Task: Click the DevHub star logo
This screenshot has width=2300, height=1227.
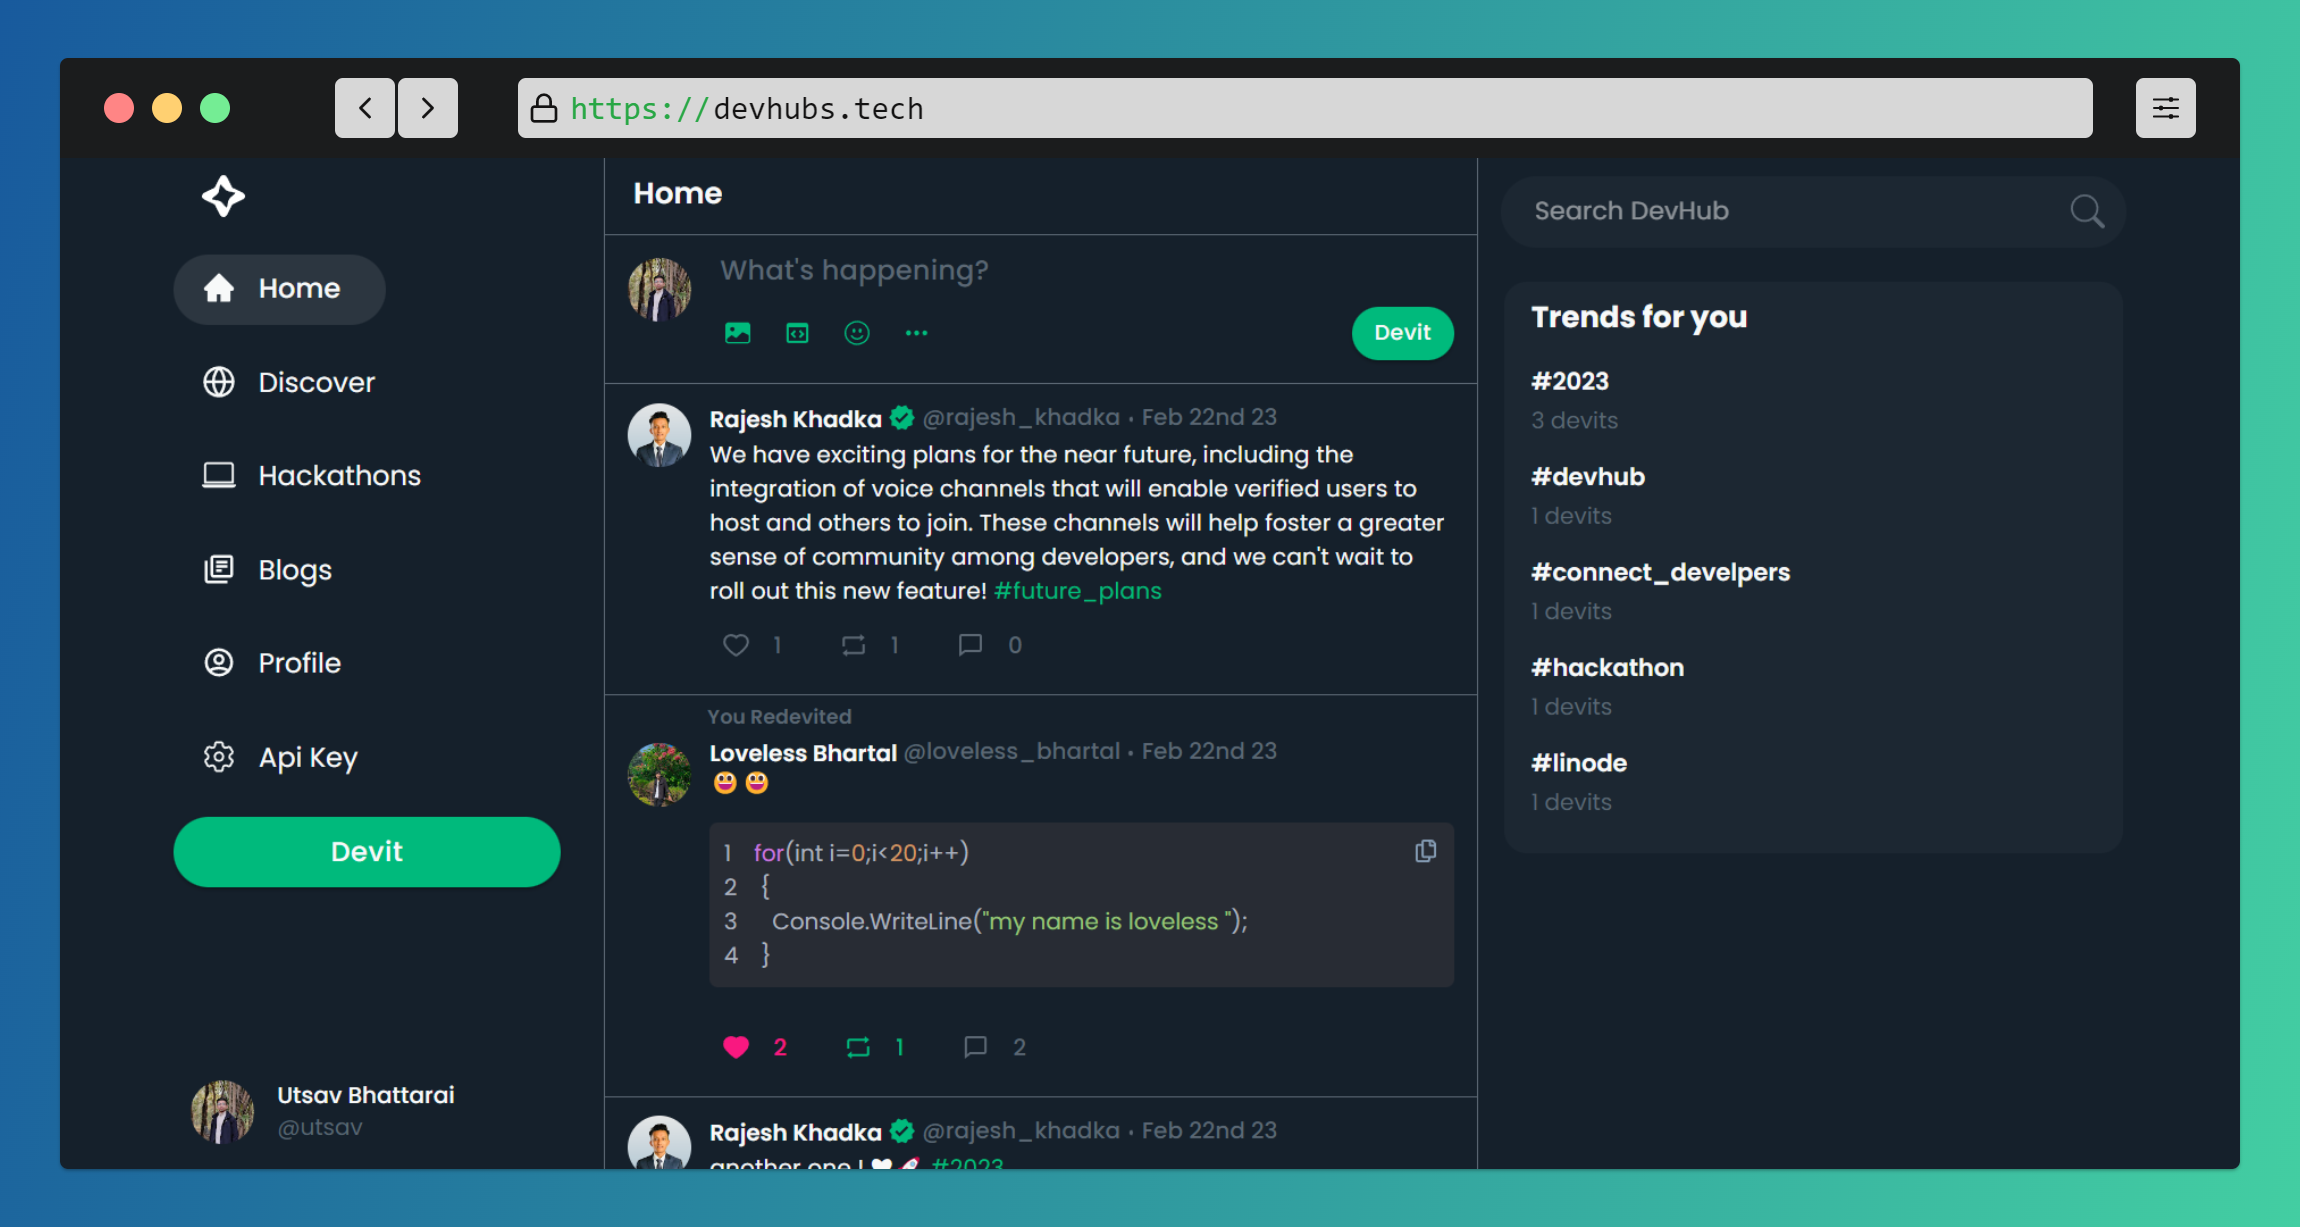Action: pos(223,196)
